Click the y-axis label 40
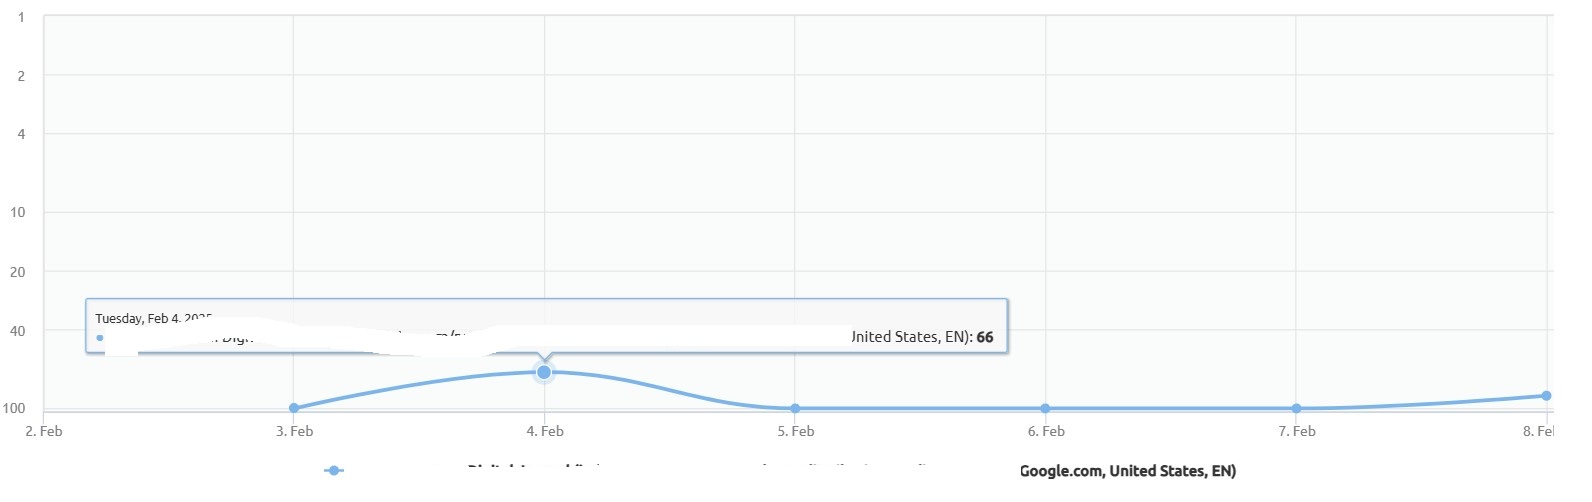The width and height of the screenshot is (1592, 502). point(17,331)
